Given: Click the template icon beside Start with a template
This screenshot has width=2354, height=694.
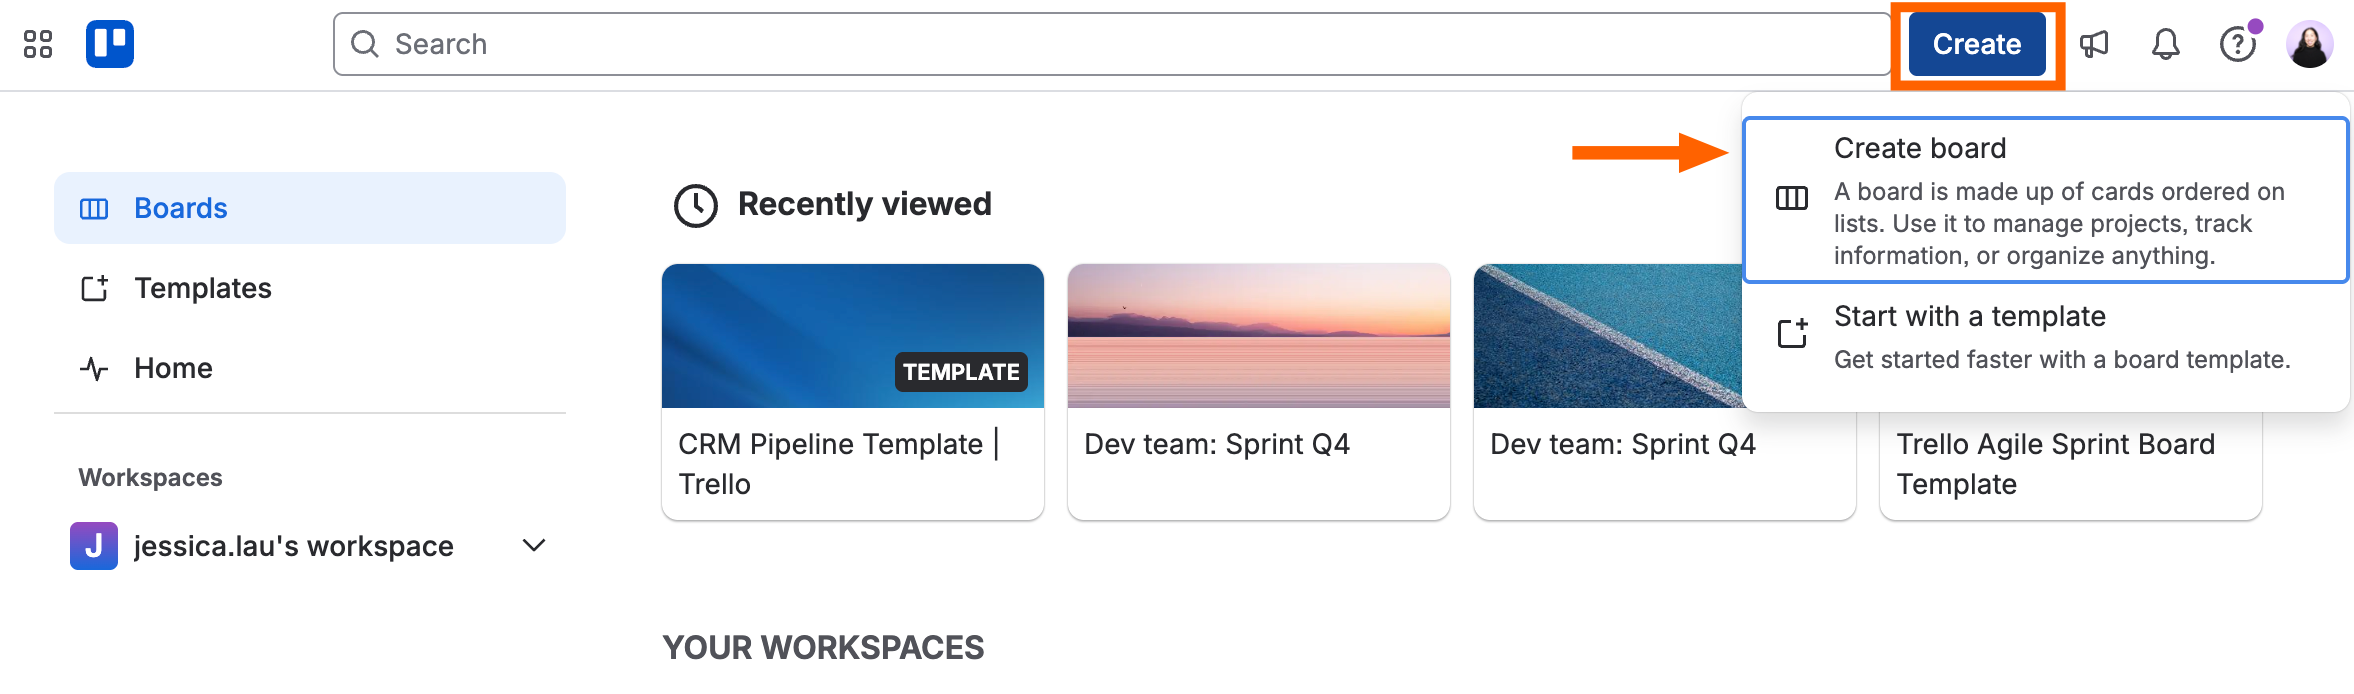Looking at the screenshot, I should tap(1792, 333).
